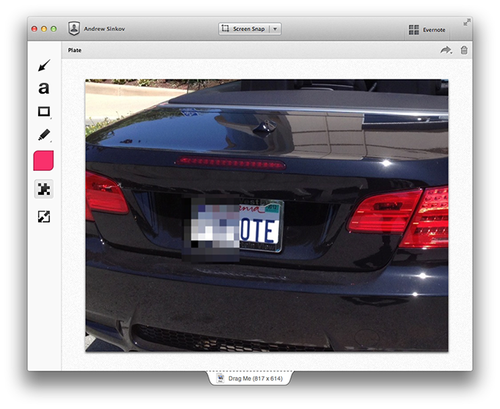Image resolution: width=500 pixels, height=409 pixels.
Task: Select the Rectangle shape tool
Action: tap(44, 111)
